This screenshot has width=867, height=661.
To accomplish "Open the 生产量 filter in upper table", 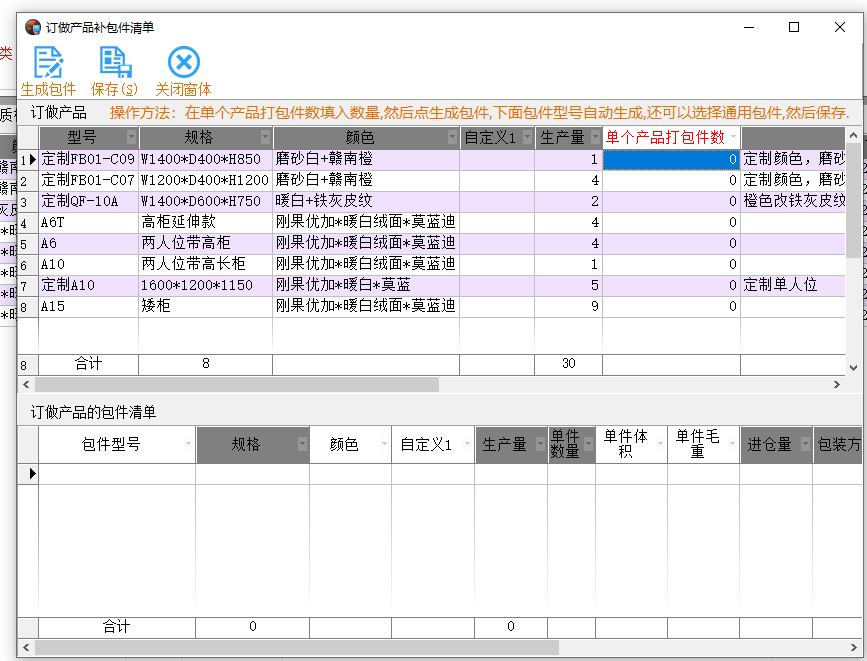I will click(596, 137).
